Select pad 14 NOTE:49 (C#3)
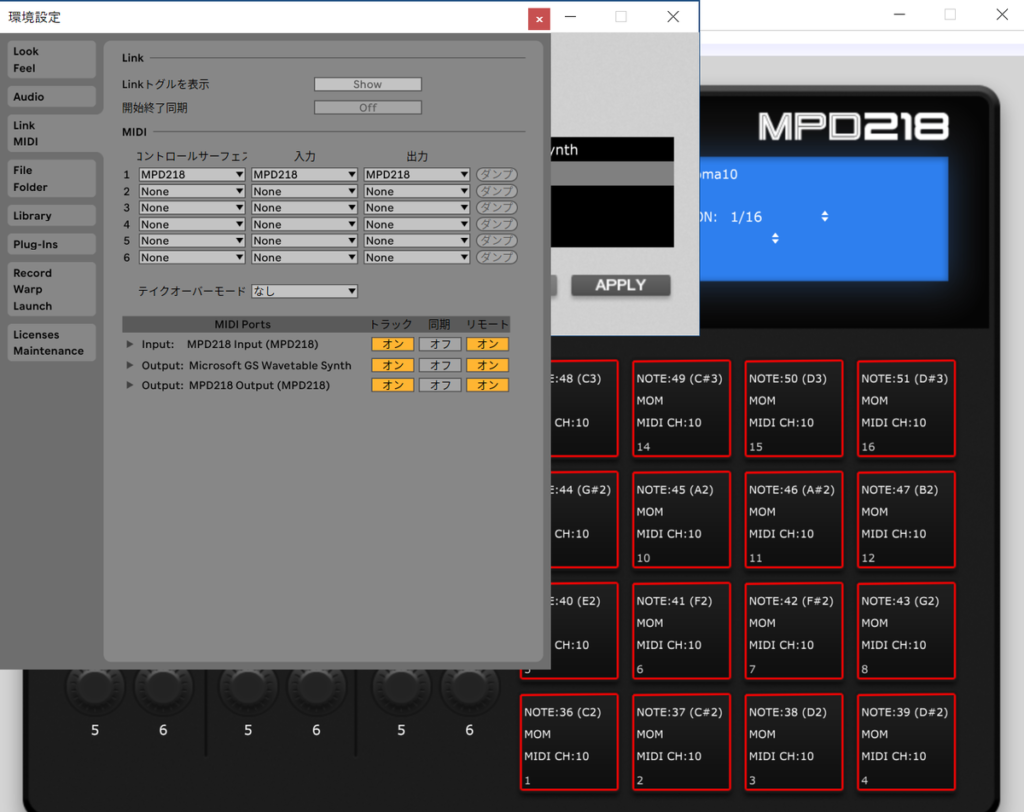1024x812 pixels. (681, 408)
